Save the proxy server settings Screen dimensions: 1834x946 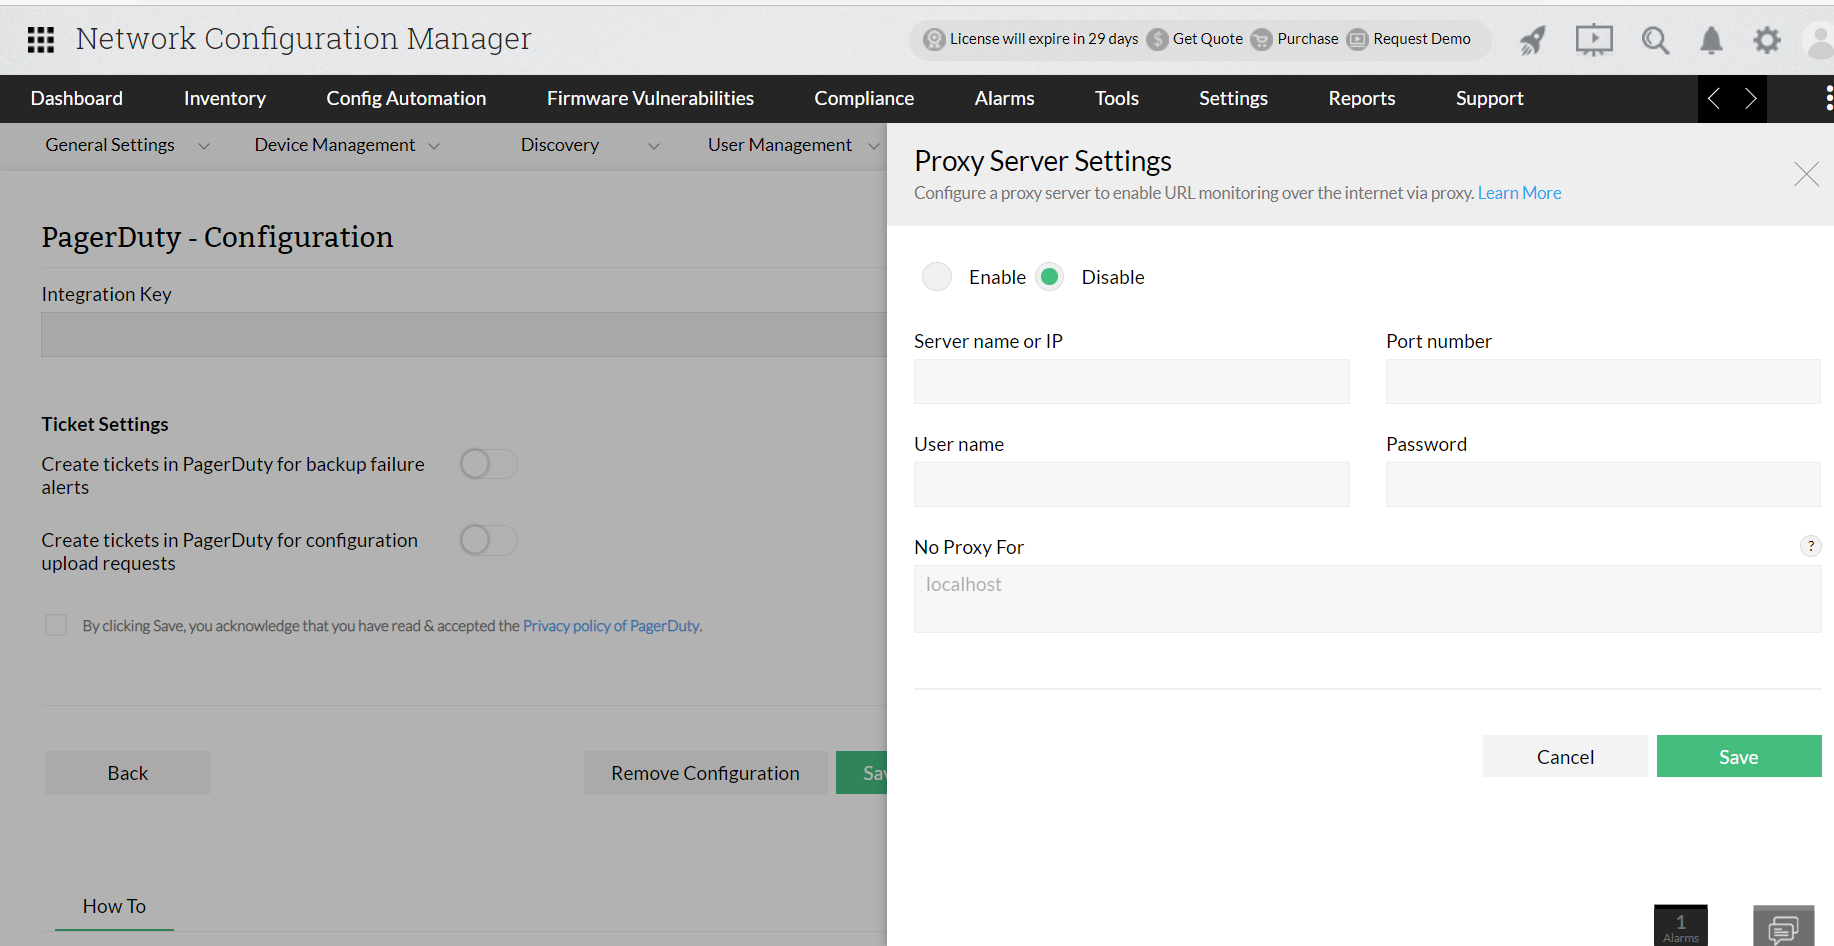coord(1738,757)
